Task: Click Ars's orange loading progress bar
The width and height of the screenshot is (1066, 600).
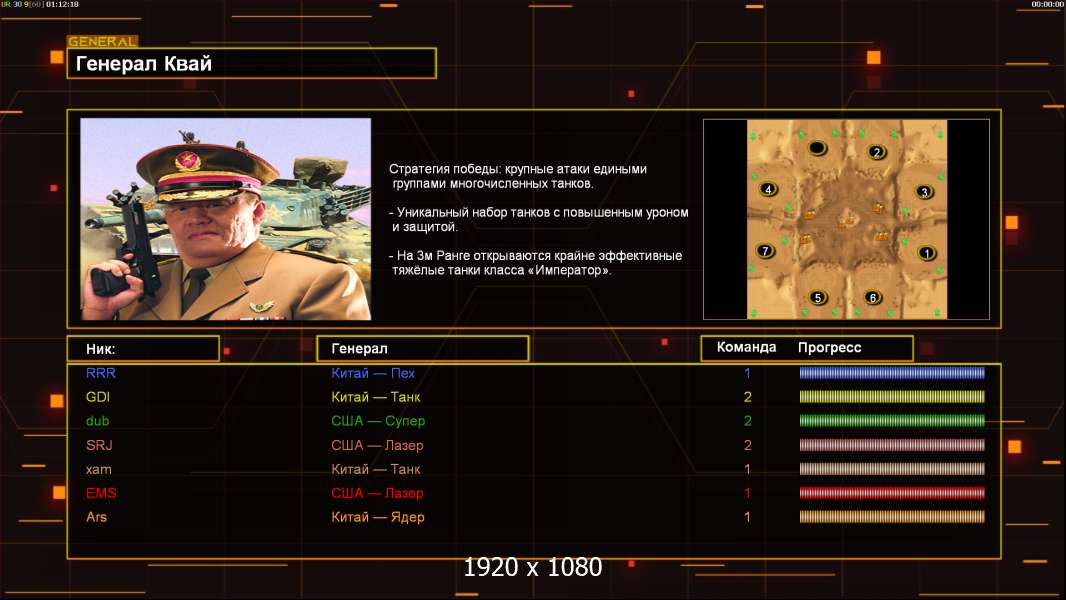Action: [x=892, y=517]
